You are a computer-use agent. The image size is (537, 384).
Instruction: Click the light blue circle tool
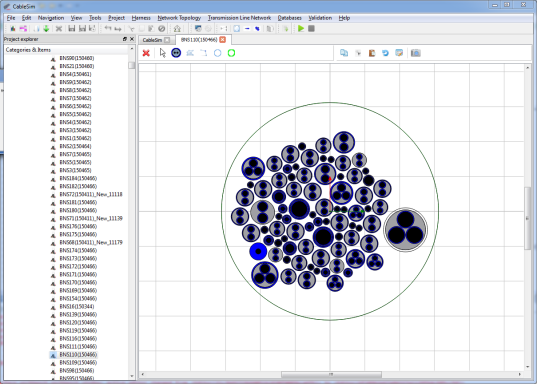tap(217, 53)
